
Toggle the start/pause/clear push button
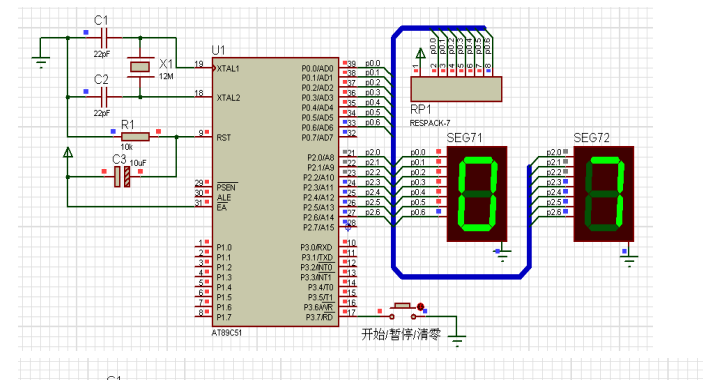click(x=402, y=311)
